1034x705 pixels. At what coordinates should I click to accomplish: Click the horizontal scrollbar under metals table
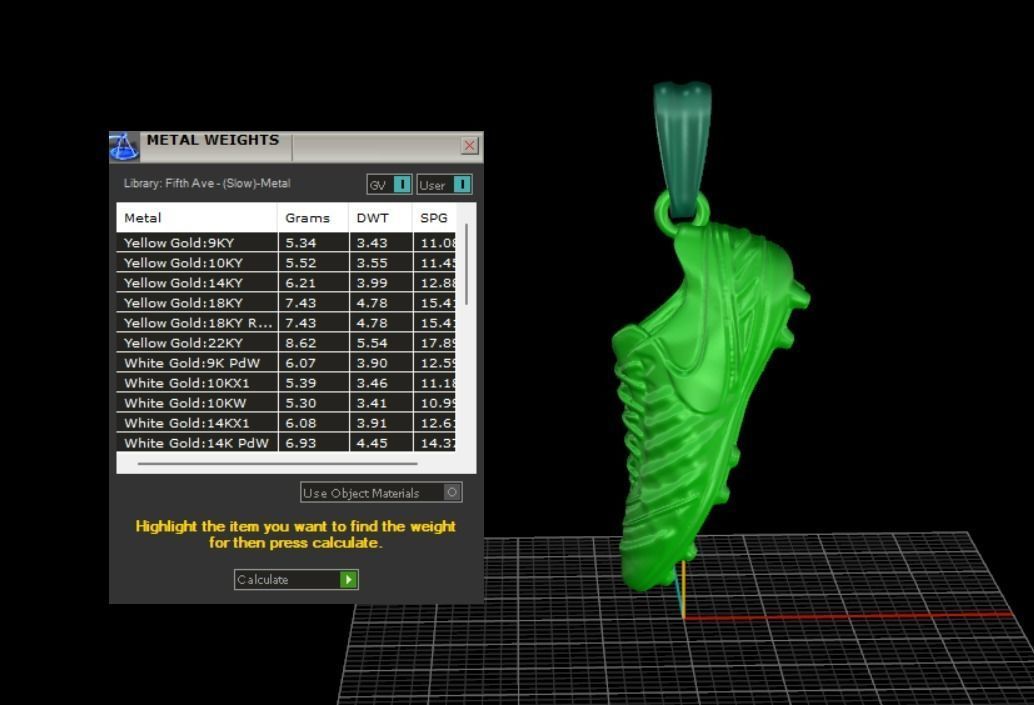click(277, 464)
